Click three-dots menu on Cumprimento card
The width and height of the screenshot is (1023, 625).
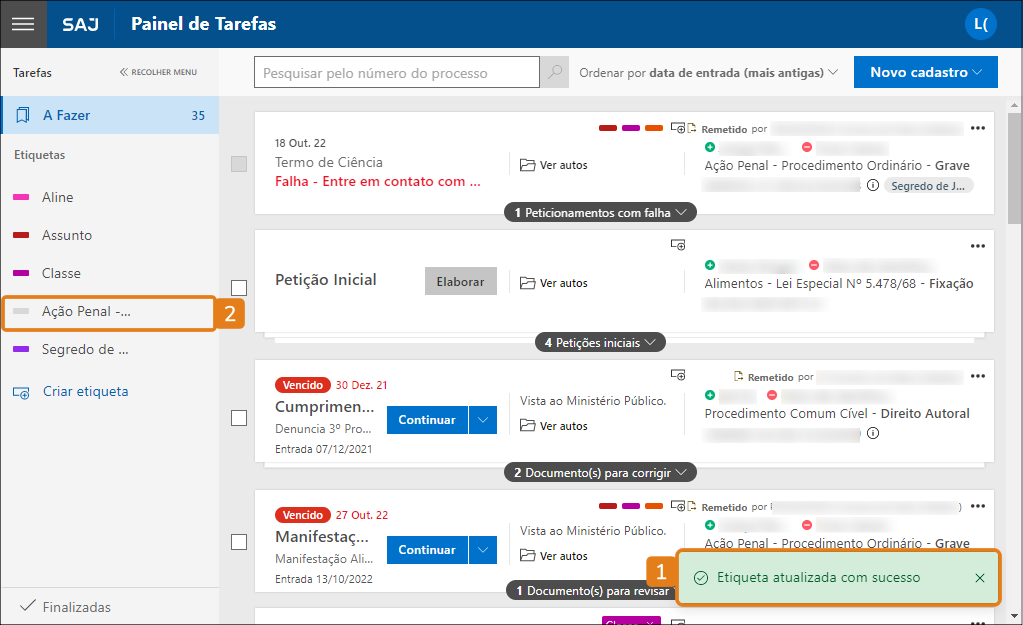[x=978, y=377]
